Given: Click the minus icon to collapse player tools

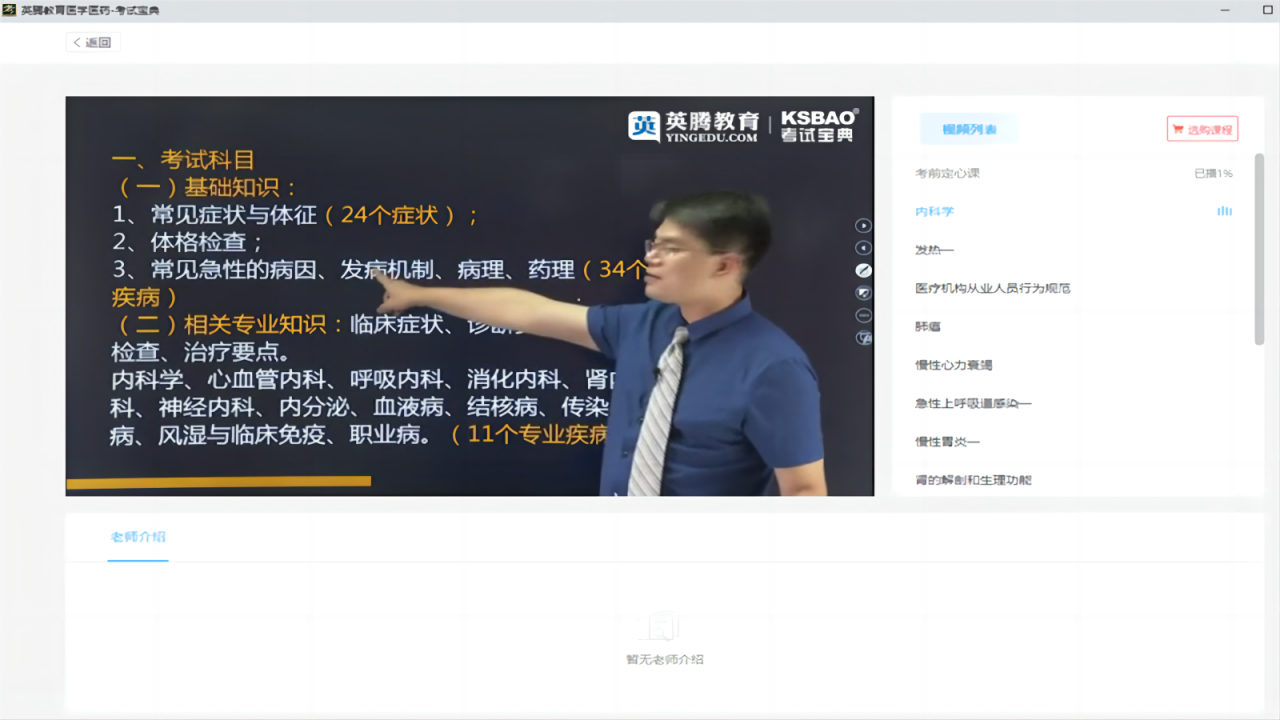Looking at the screenshot, I should (x=863, y=315).
